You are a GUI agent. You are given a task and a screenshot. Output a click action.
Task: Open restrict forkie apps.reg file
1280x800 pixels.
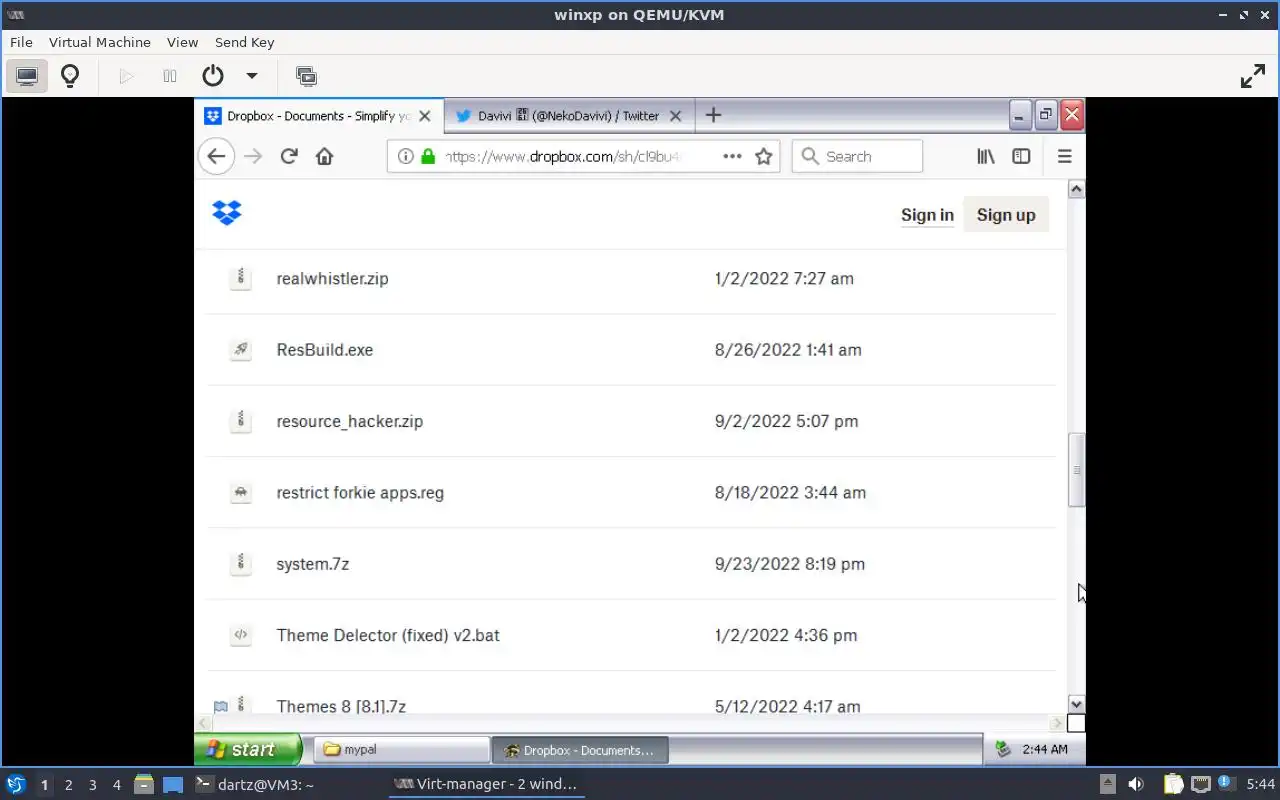pyautogui.click(x=360, y=493)
